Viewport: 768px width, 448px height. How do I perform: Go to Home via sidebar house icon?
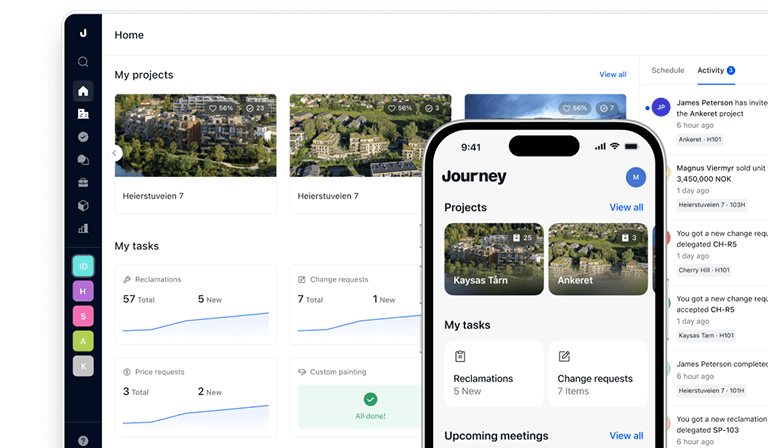tap(83, 91)
